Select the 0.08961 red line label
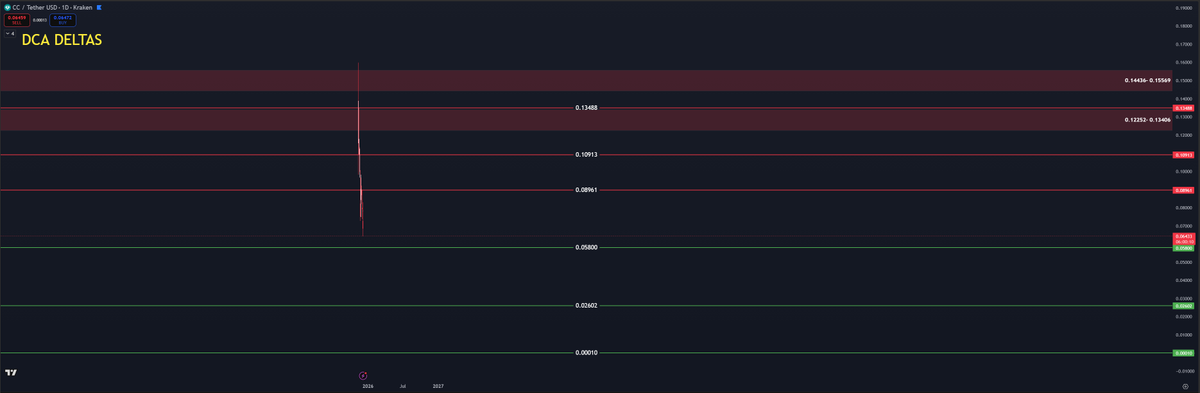Screen dimensions: 1200x393 click(587, 190)
